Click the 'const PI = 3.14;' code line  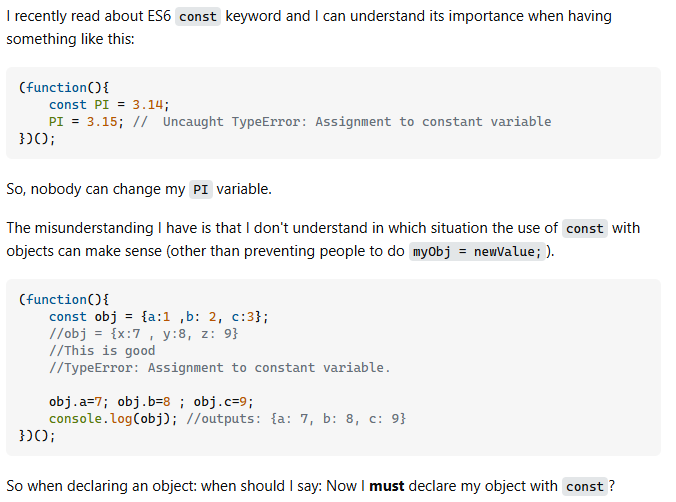[109, 104]
